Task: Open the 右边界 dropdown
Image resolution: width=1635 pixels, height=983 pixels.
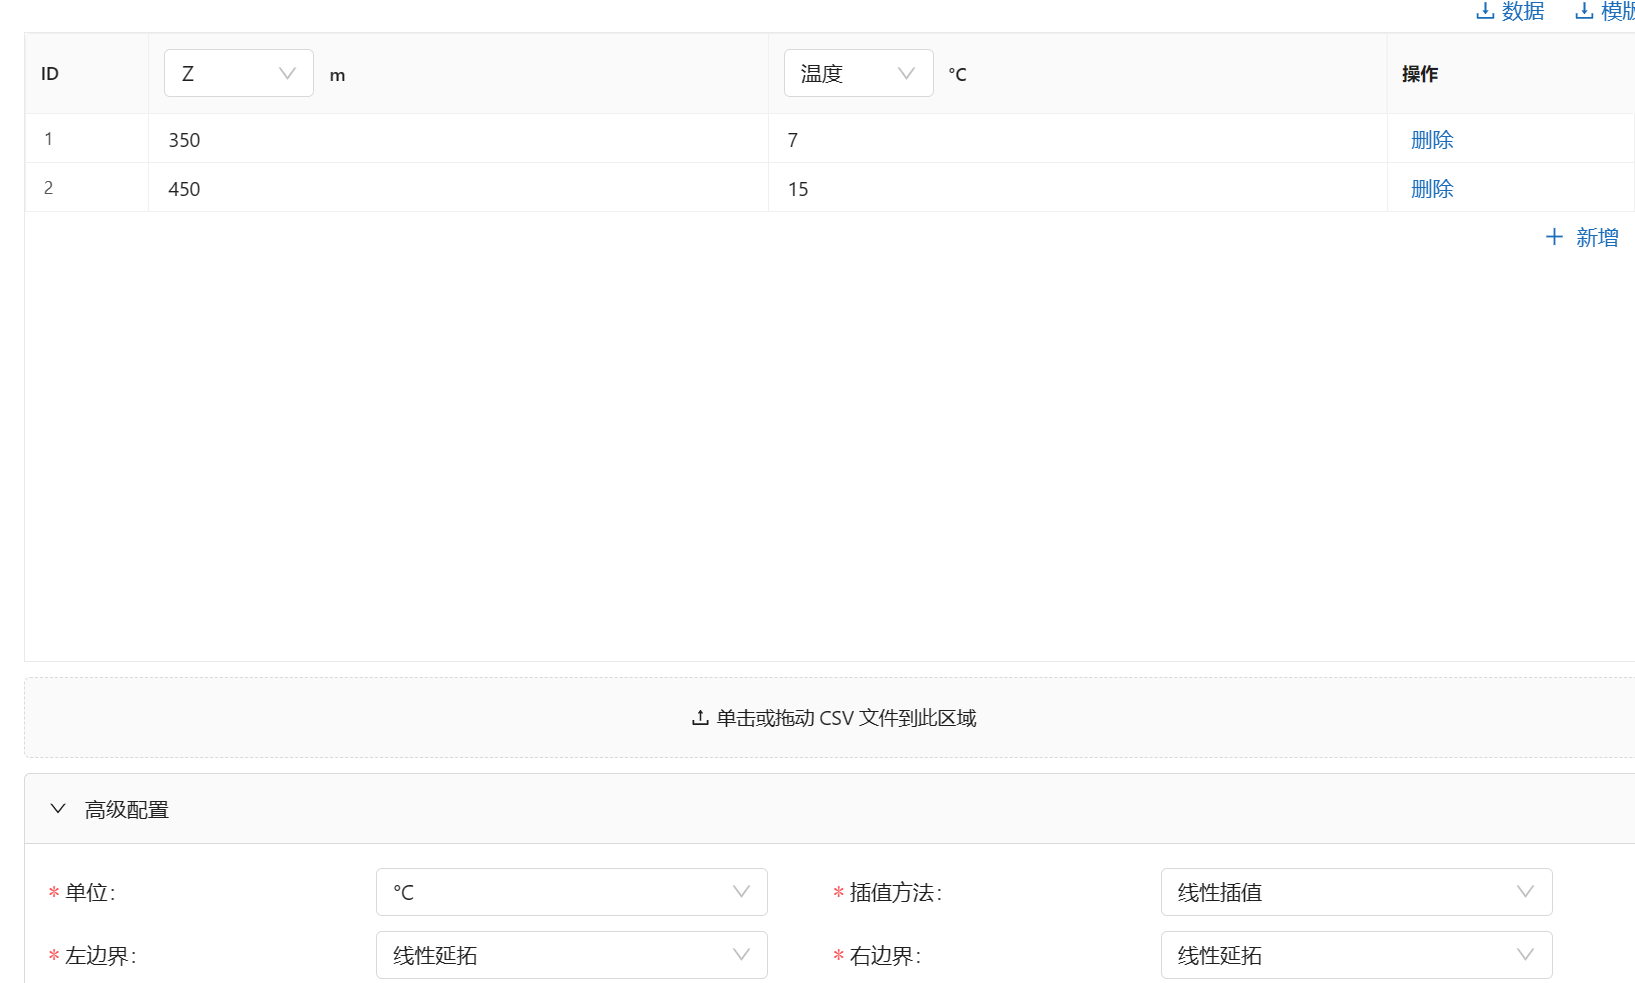Action: tap(1357, 955)
